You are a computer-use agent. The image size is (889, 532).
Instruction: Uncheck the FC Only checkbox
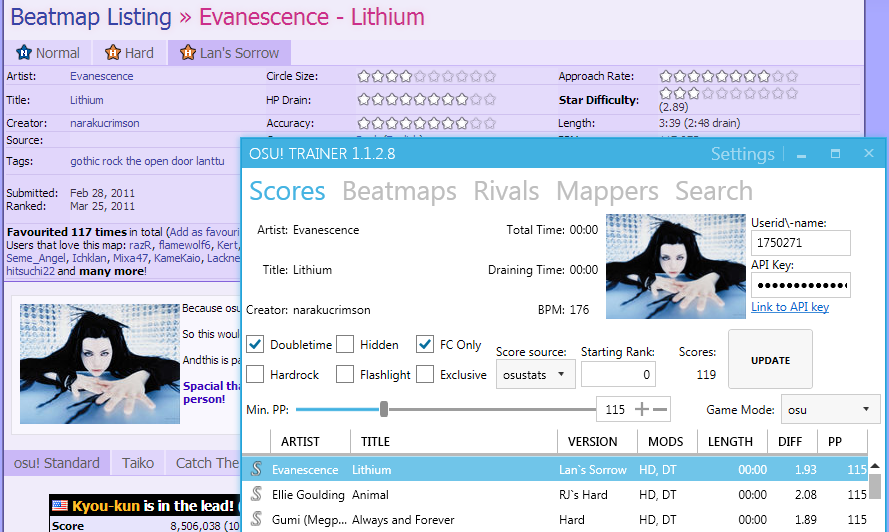425,344
